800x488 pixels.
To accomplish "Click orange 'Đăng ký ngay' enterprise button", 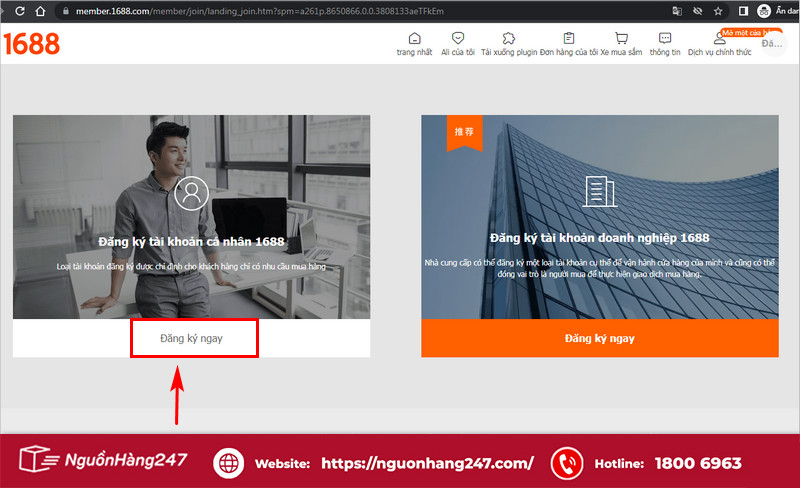I will [x=599, y=339].
